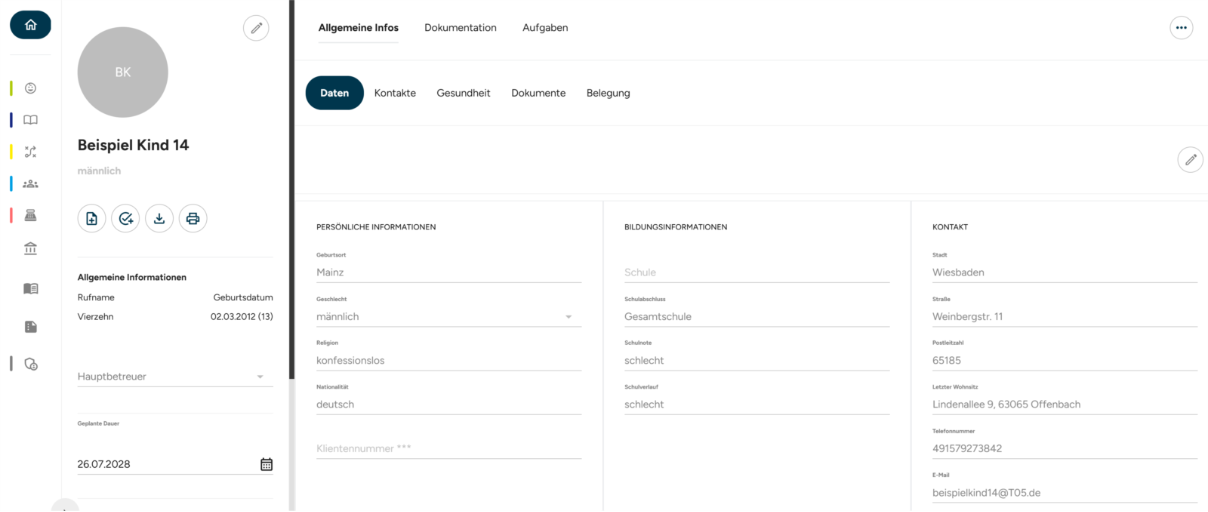Click the Schulverlauf field

(x=756, y=404)
